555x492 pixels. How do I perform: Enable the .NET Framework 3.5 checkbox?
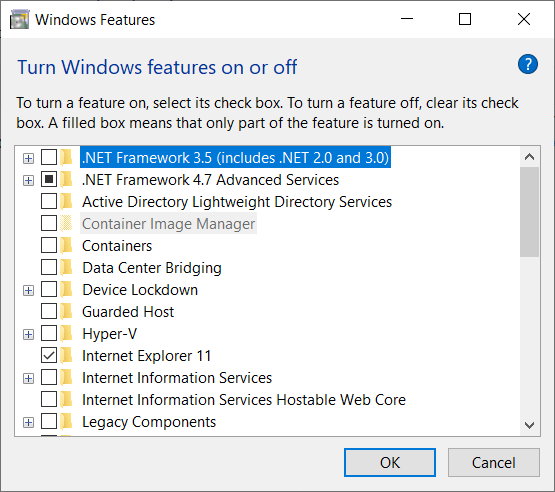pos(49,157)
